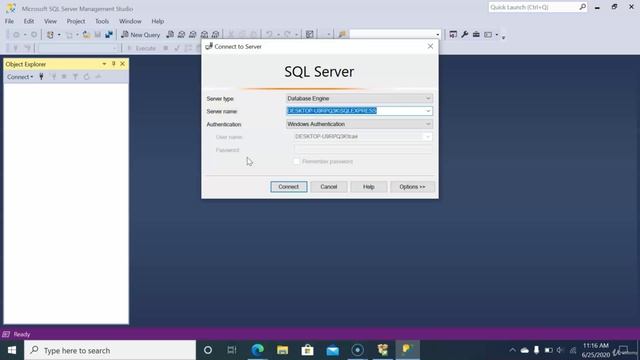Open the Edit menu

point(29,21)
